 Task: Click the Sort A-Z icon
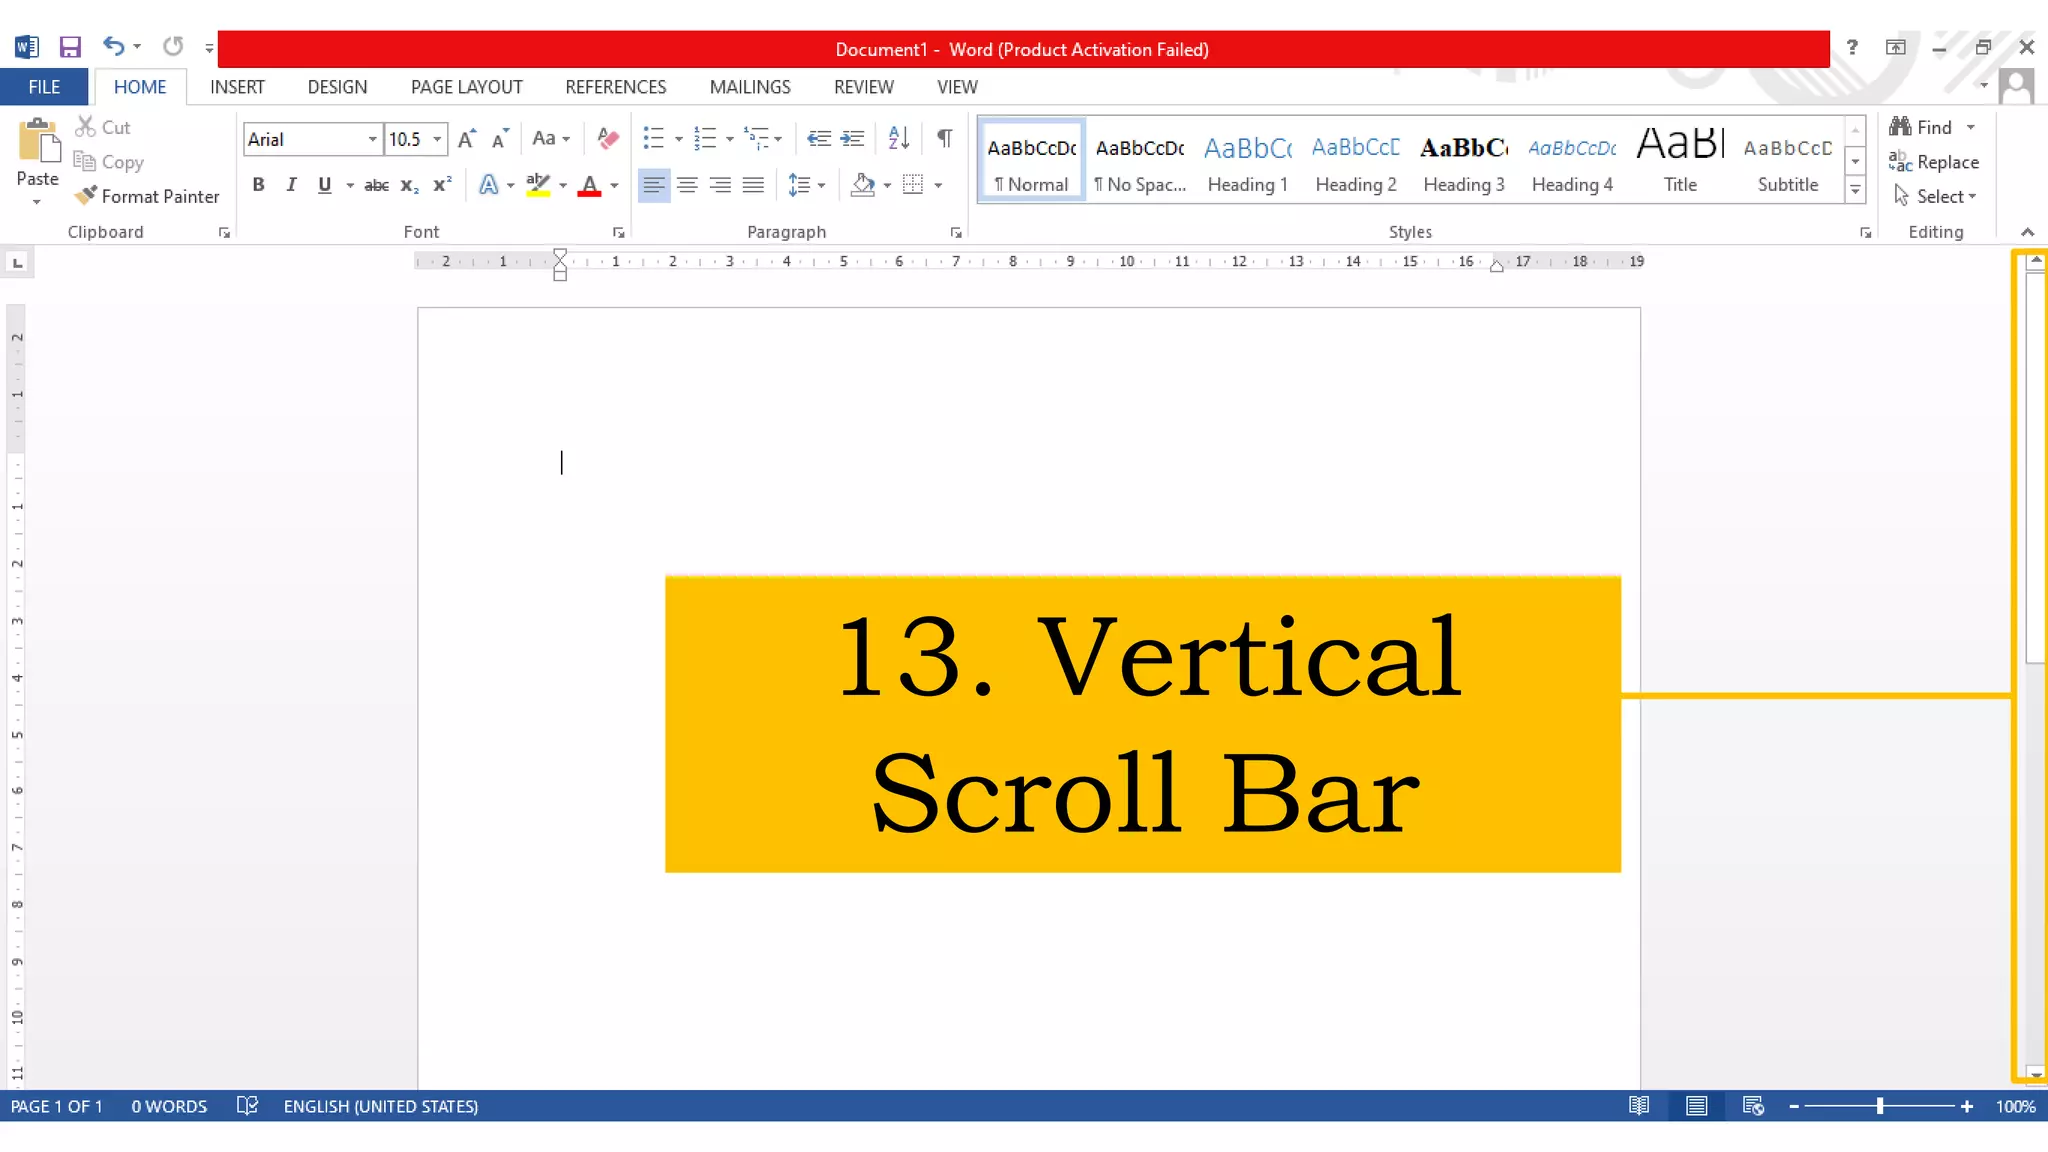click(898, 138)
